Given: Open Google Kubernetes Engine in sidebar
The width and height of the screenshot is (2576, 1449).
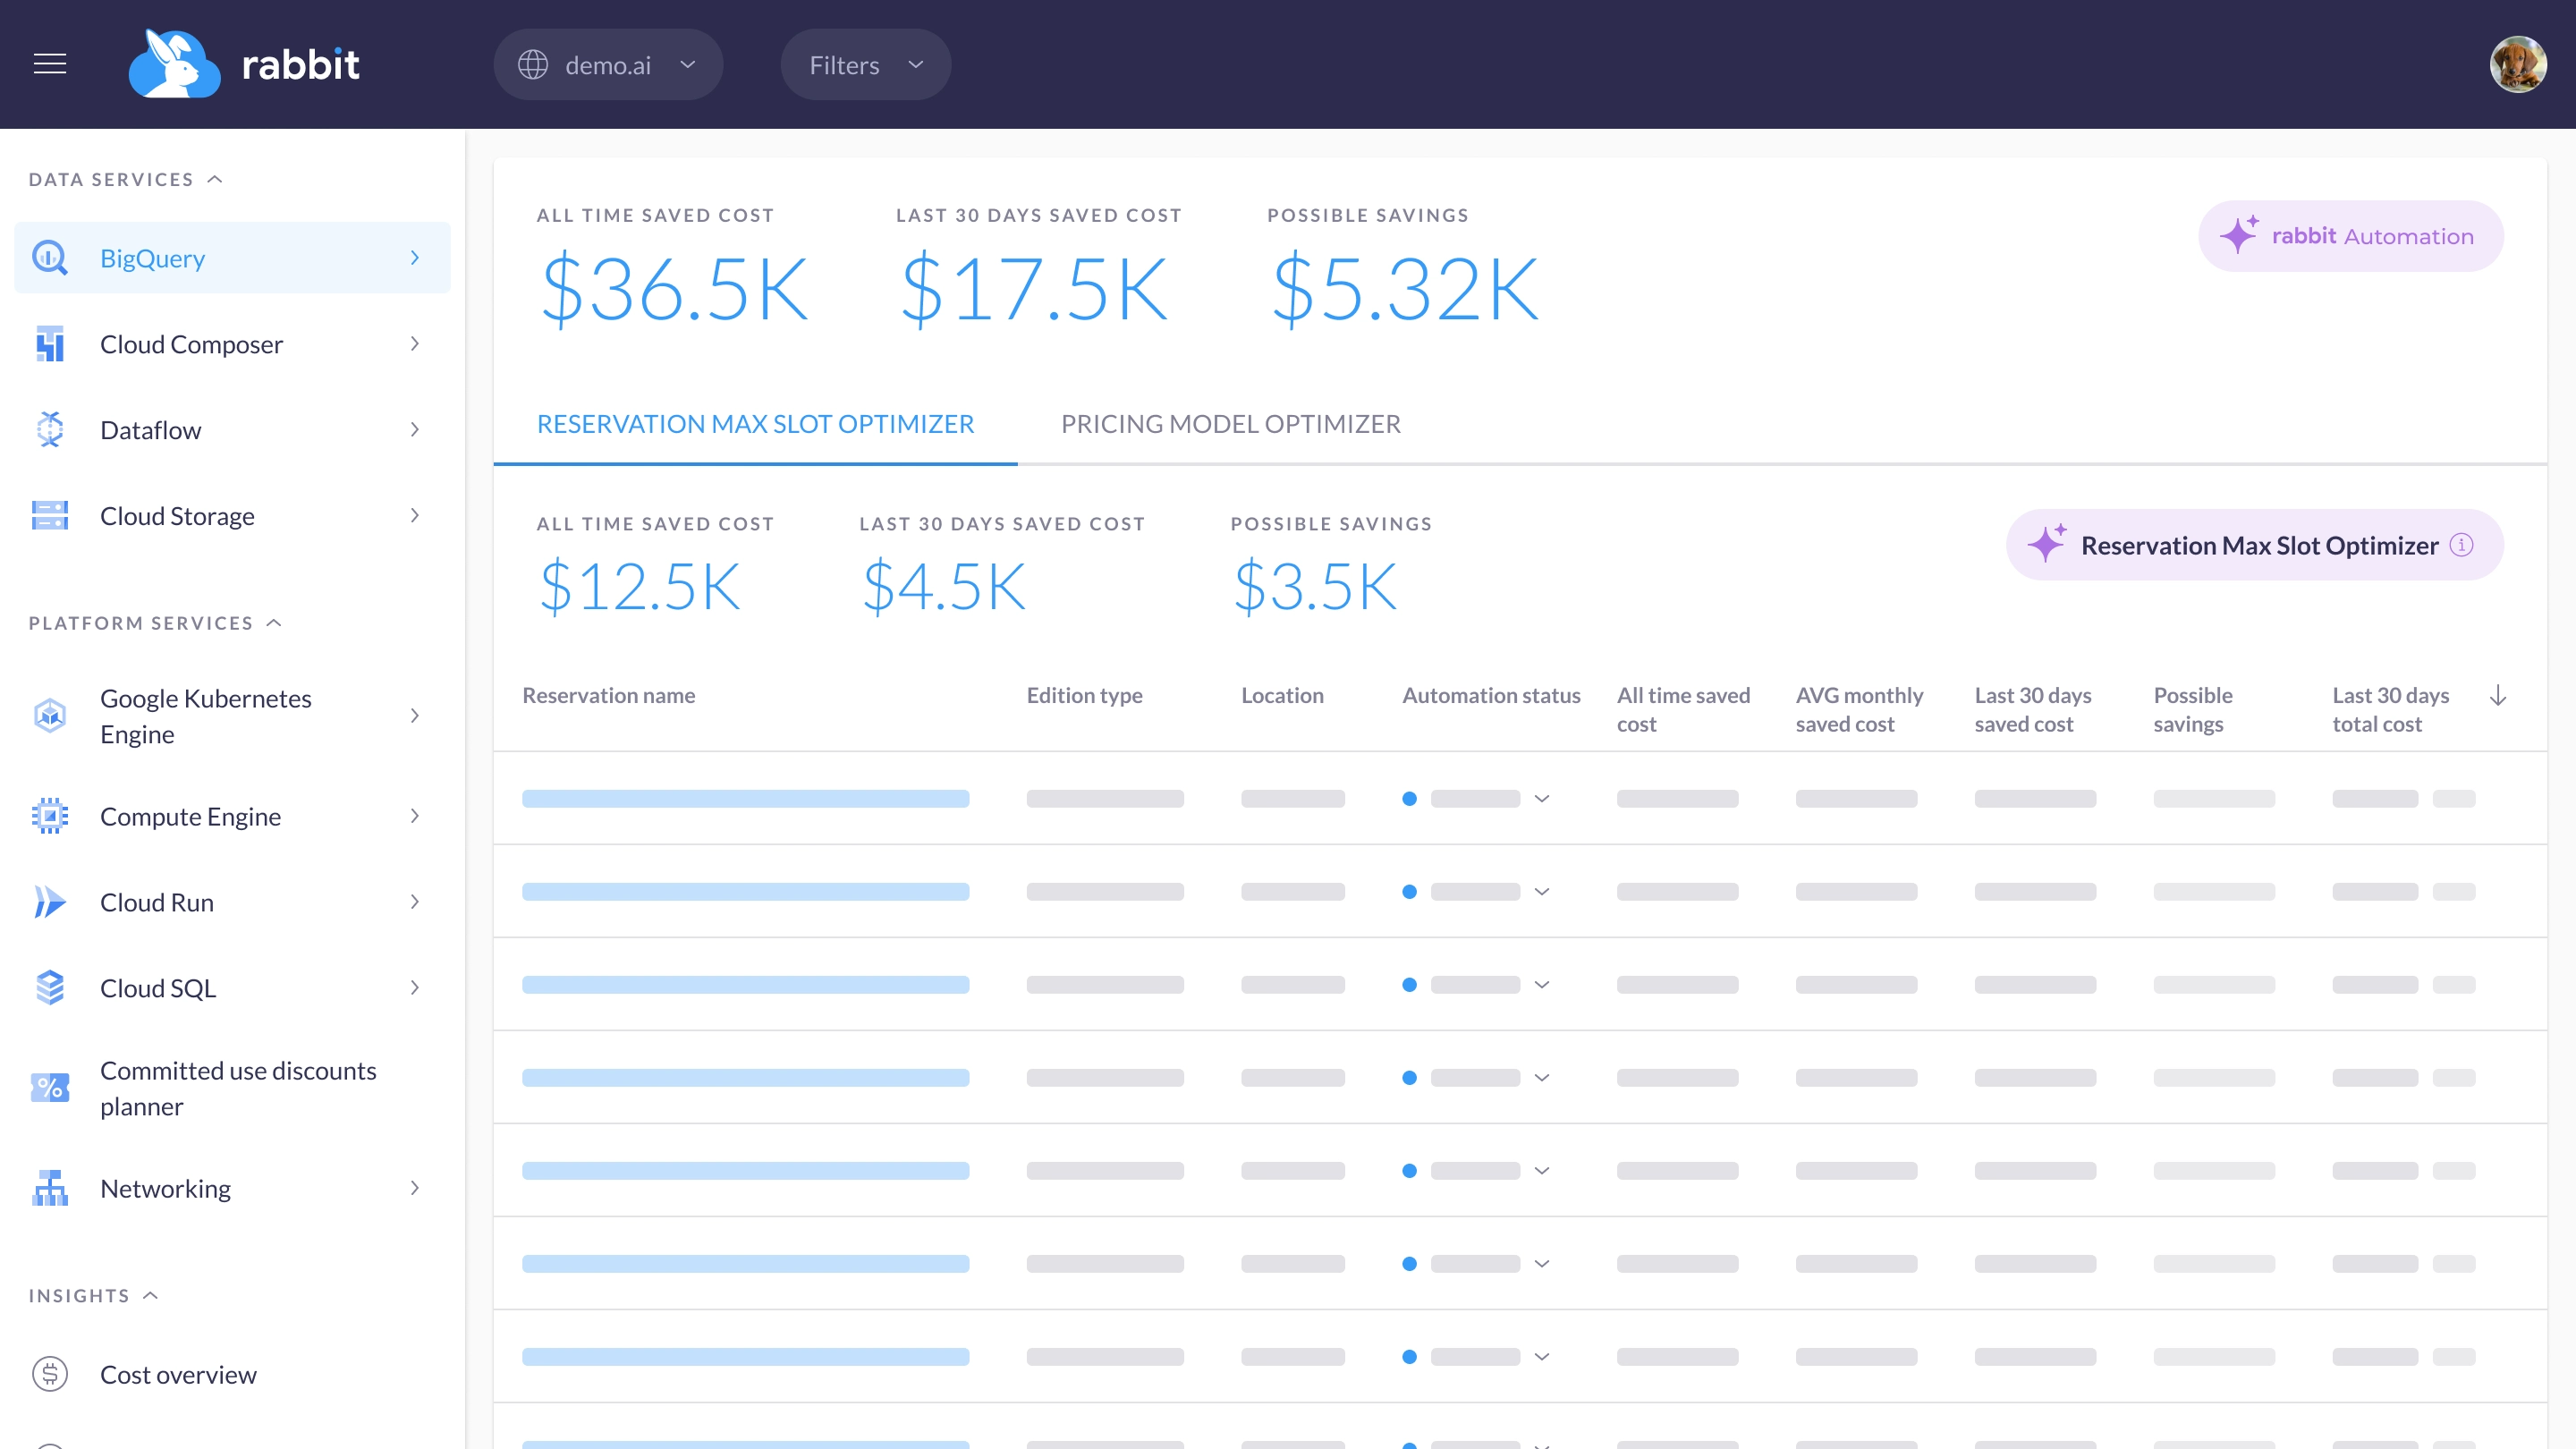Looking at the screenshot, I should [232, 716].
